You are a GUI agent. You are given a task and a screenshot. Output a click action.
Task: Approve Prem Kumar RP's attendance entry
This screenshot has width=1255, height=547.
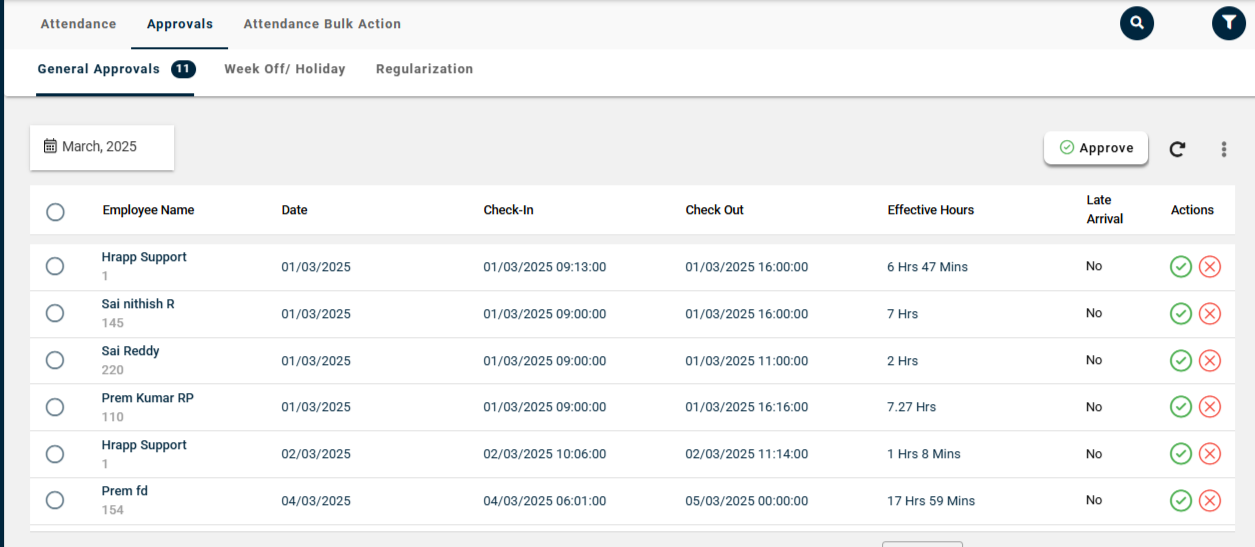[x=1181, y=407]
